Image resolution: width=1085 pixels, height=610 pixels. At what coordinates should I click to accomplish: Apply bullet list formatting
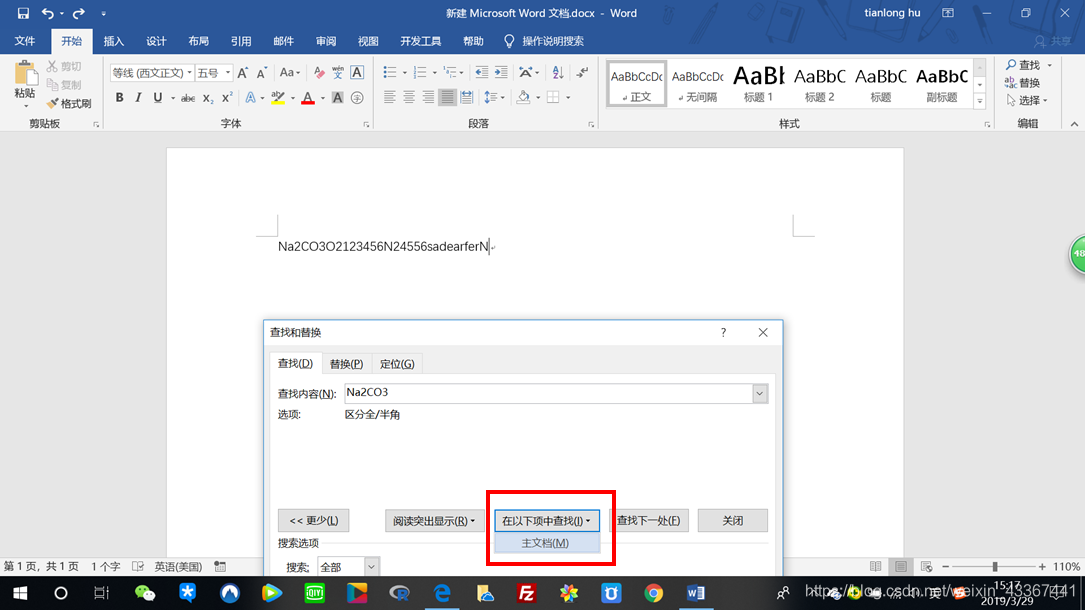[x=390, y=73]
